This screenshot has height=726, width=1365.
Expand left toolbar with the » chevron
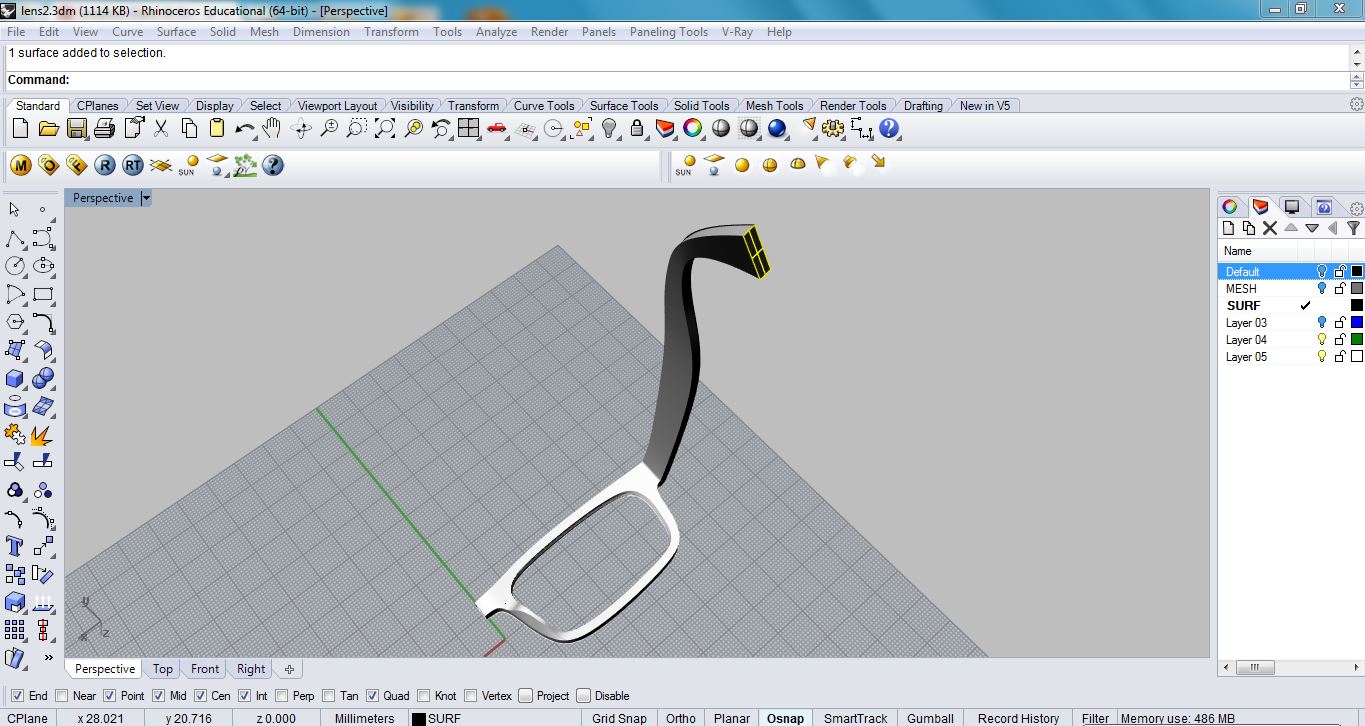pyautogui.click(x=48, y=658)
